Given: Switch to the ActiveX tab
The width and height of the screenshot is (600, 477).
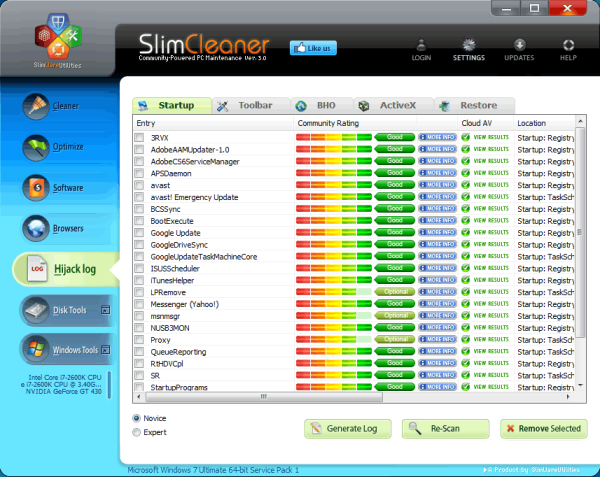Looking at the screenshot, I should [x=392, y=106].
